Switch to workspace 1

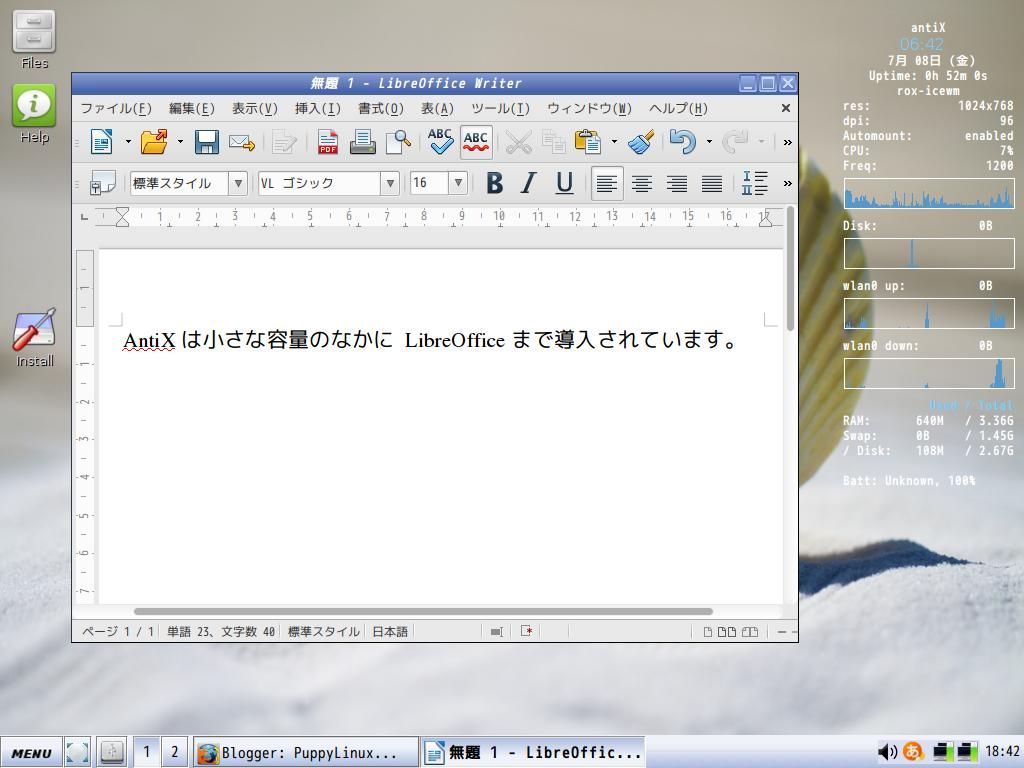point(146,752)
